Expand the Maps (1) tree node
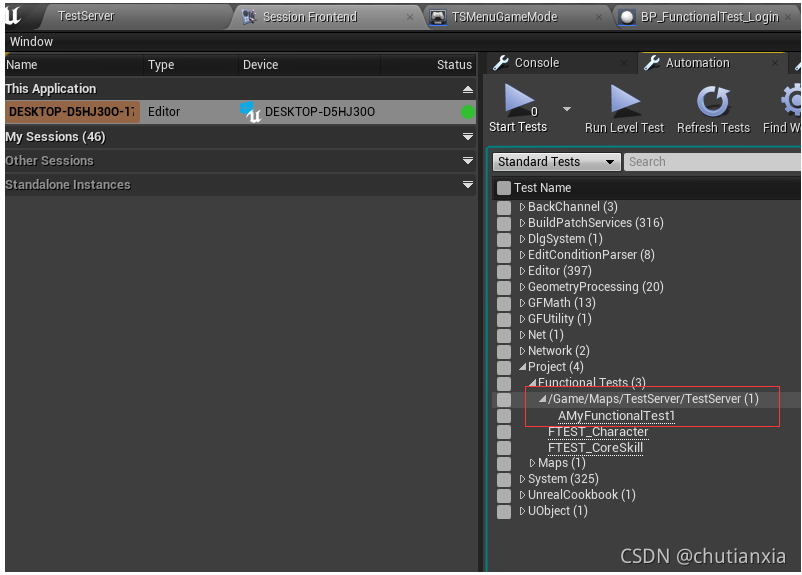802x575 pixels. [x=532, y=463]
